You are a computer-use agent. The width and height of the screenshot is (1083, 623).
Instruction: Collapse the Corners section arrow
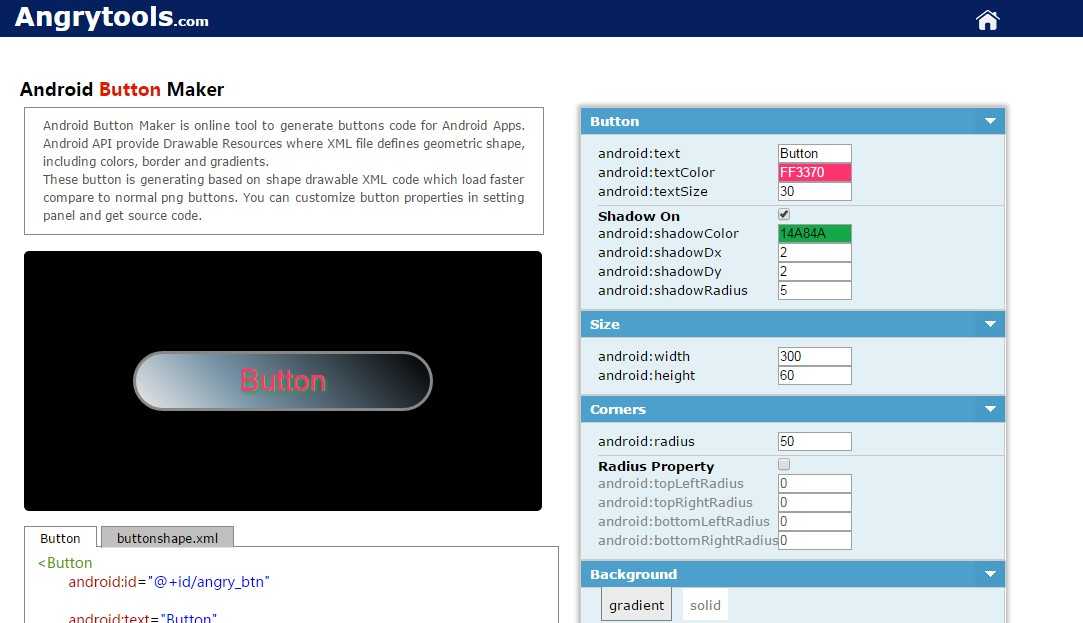990,409
